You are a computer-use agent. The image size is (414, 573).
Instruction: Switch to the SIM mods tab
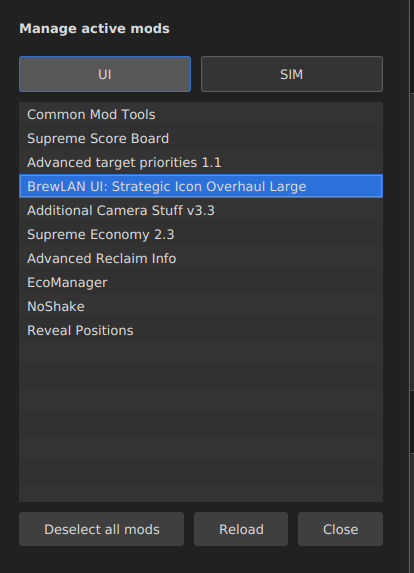(x=292, y=74)
